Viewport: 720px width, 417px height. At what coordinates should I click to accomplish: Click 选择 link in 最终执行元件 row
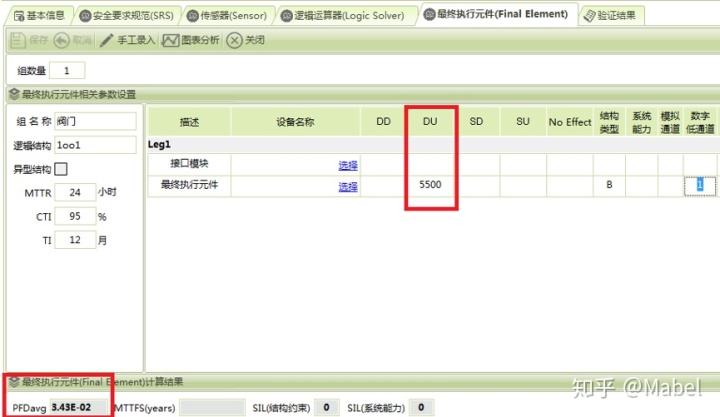coord(348,186)
